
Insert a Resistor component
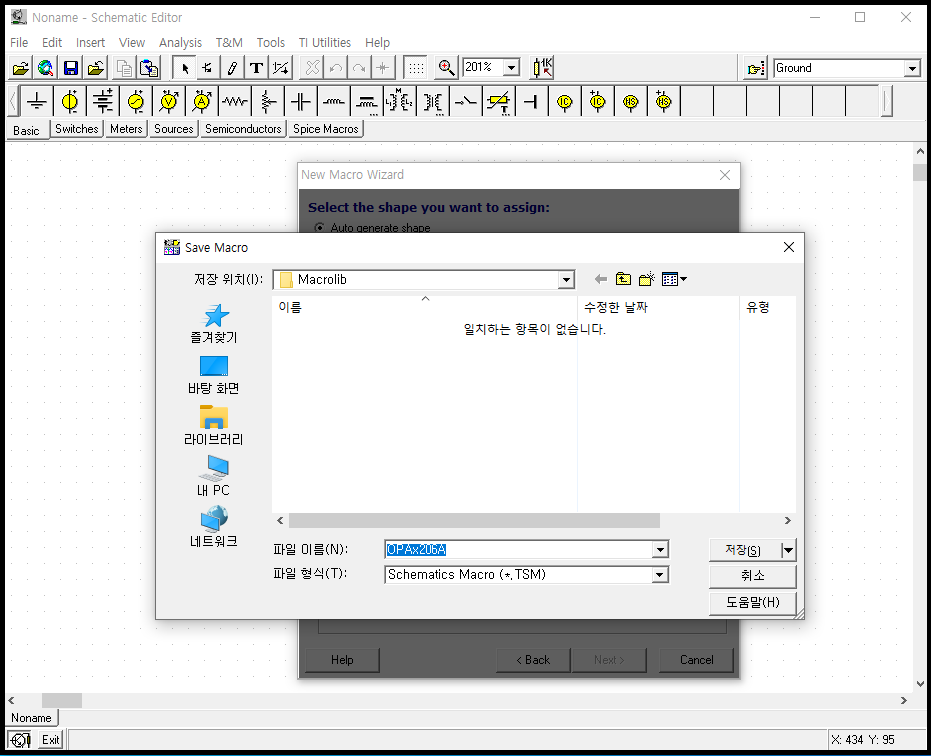coord(235,102)
